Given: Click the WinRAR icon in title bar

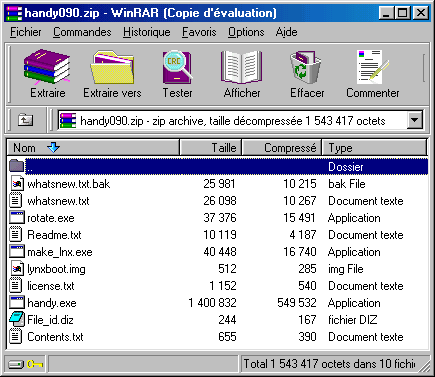Looking at the screenshot, I should [x=14, y=13].
